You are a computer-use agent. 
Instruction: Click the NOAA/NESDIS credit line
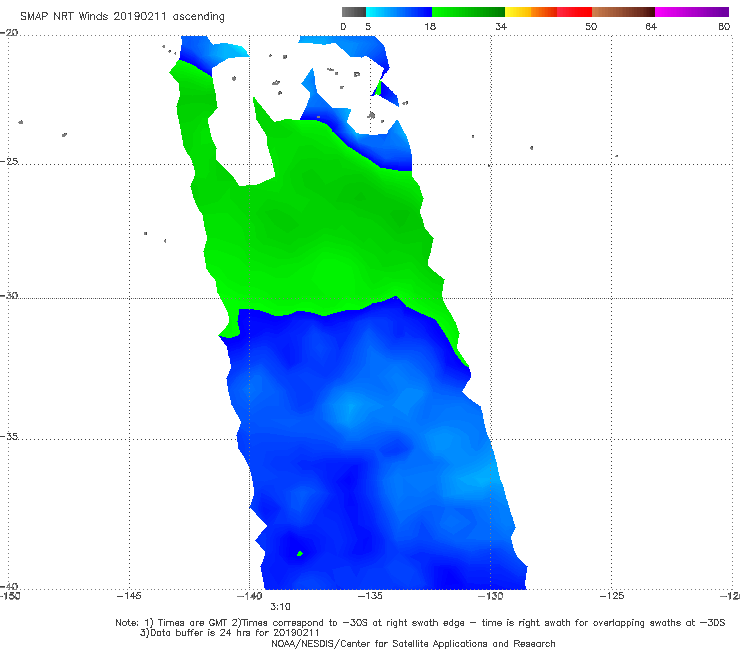click(x=413, y=644)
